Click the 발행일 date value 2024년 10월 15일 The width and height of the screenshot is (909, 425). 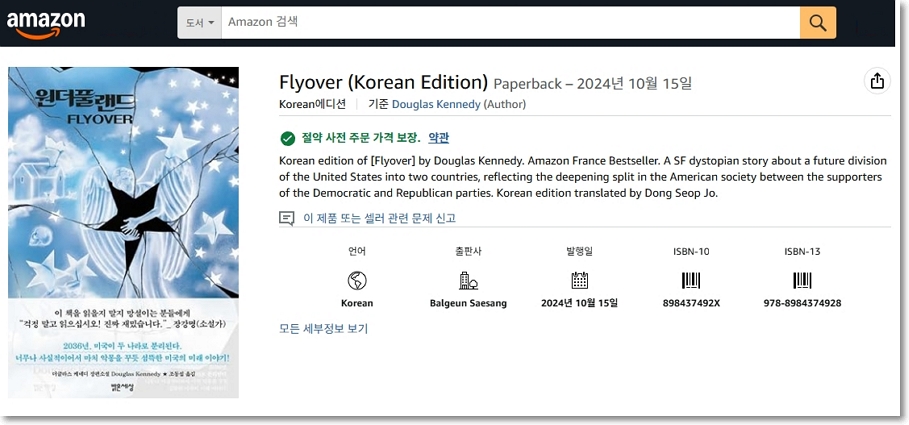[579, 303]
